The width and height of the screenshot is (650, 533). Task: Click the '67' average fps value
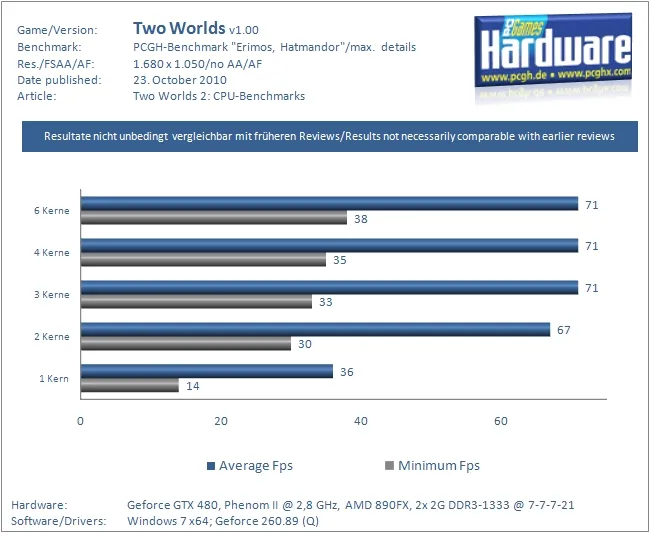coord(564,330)
